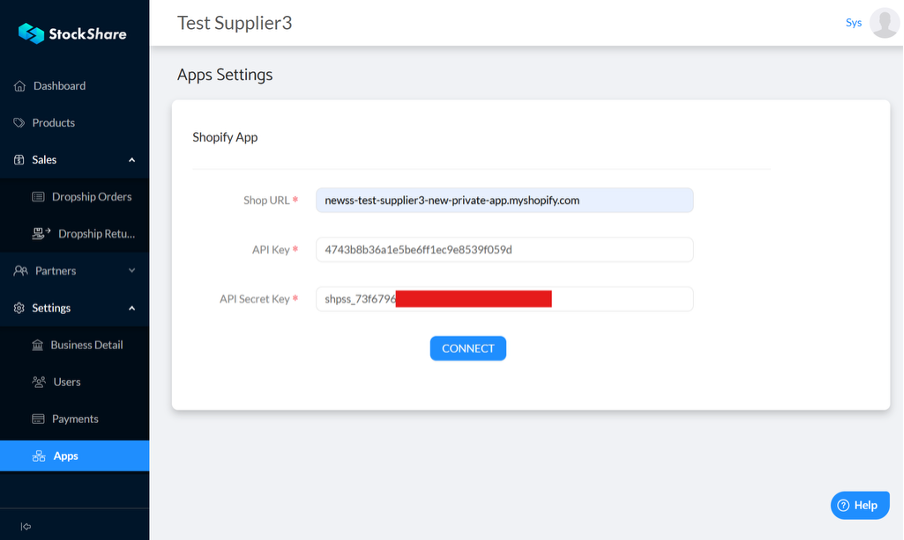
Task: Click the Products tag icon
Action: click(20, 123)
